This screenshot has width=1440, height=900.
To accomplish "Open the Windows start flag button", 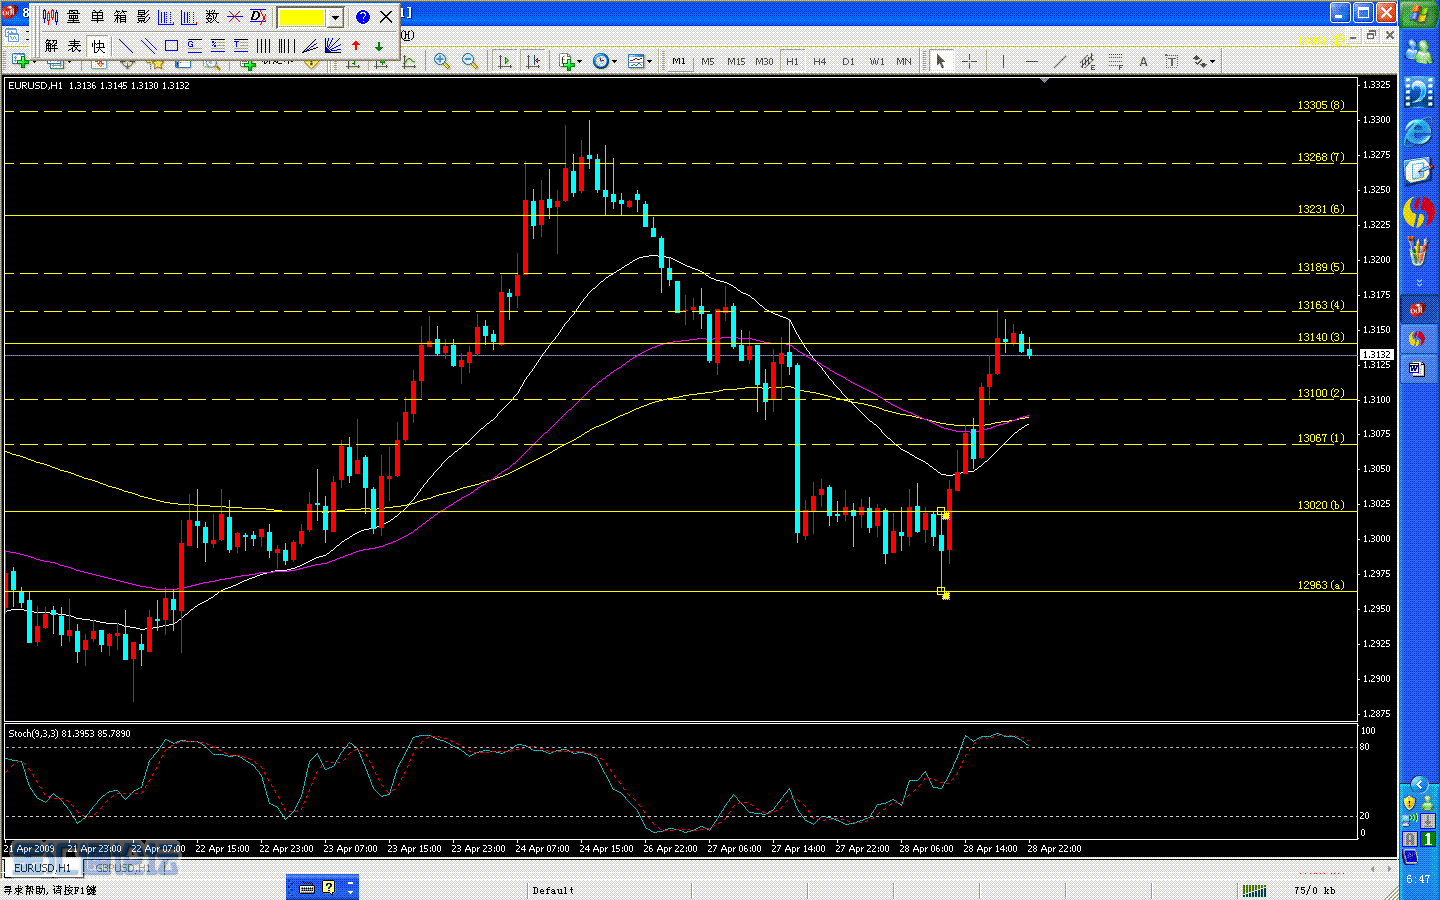I will (1418, 14).
